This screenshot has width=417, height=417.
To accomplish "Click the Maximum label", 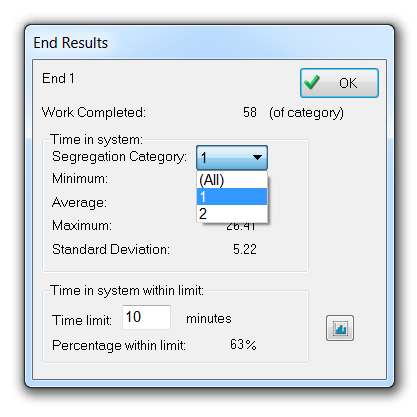I will 82,226.
